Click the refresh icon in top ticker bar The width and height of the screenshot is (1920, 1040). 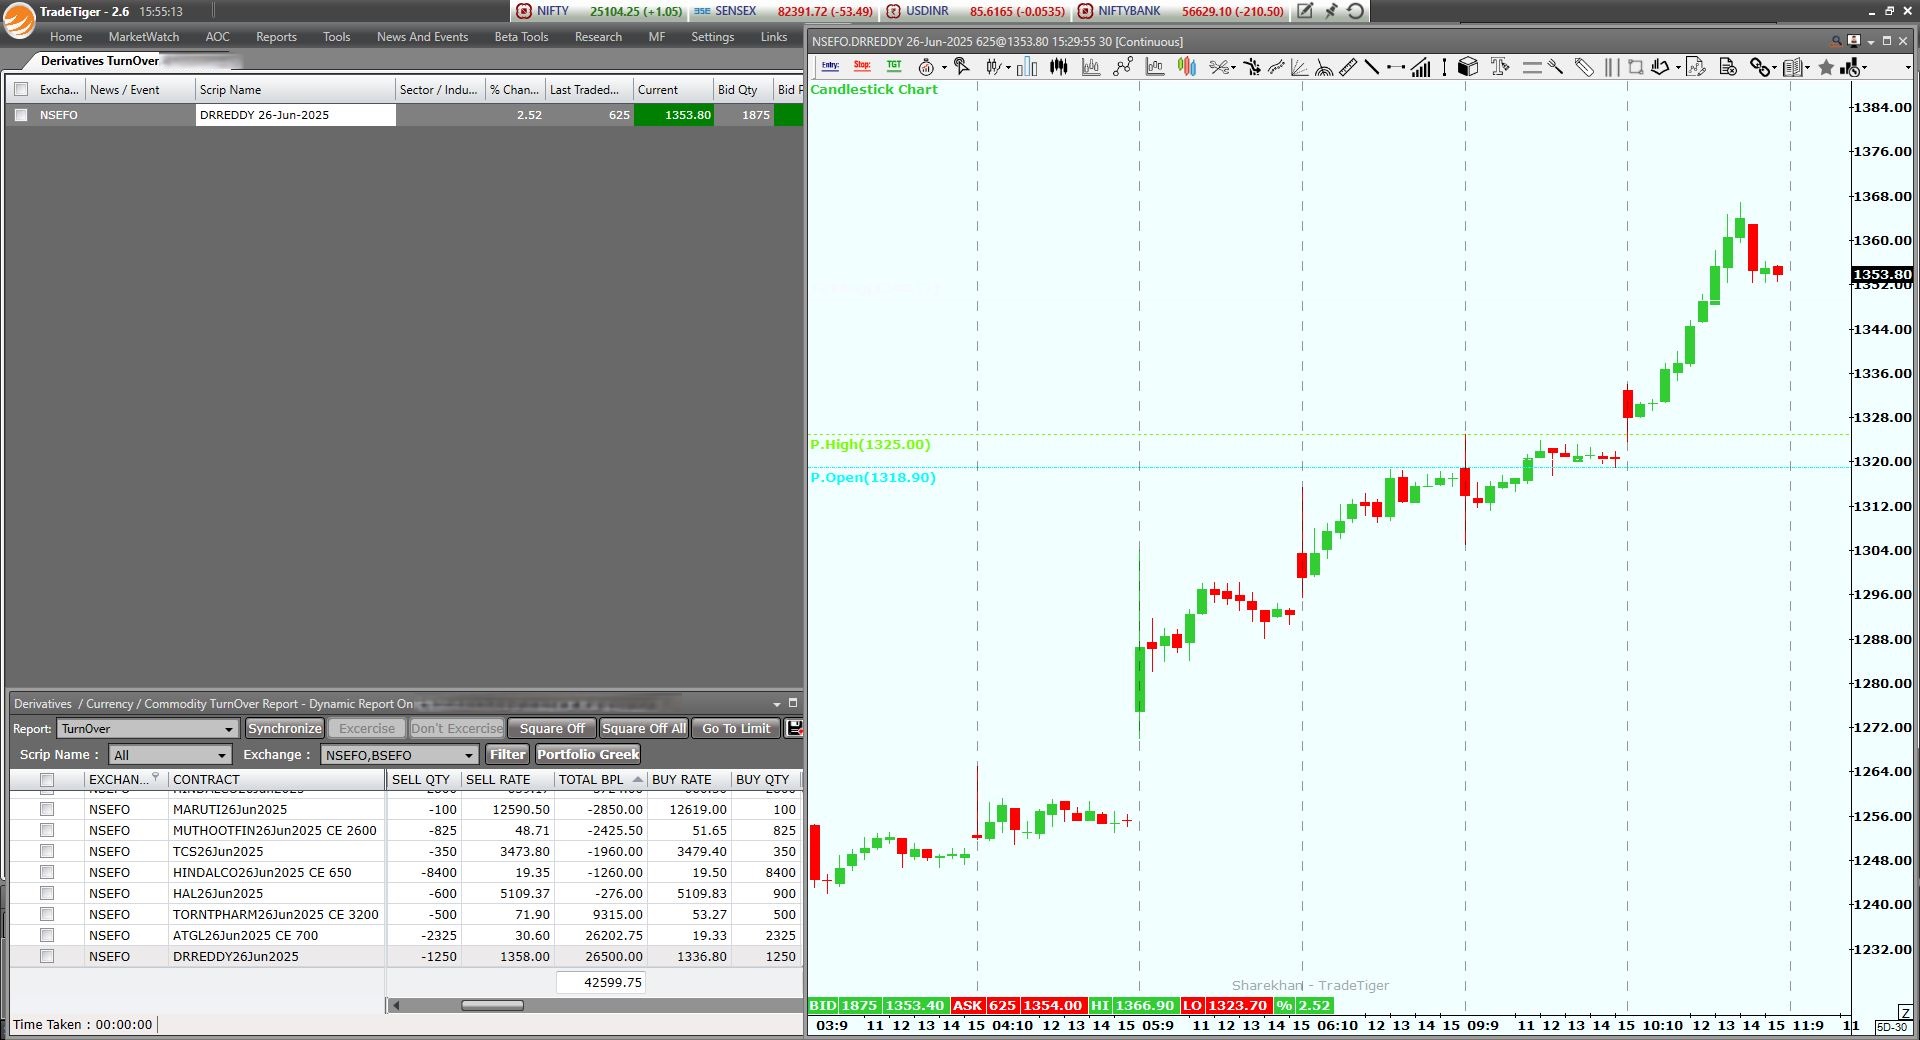(x=1355, y=11)
